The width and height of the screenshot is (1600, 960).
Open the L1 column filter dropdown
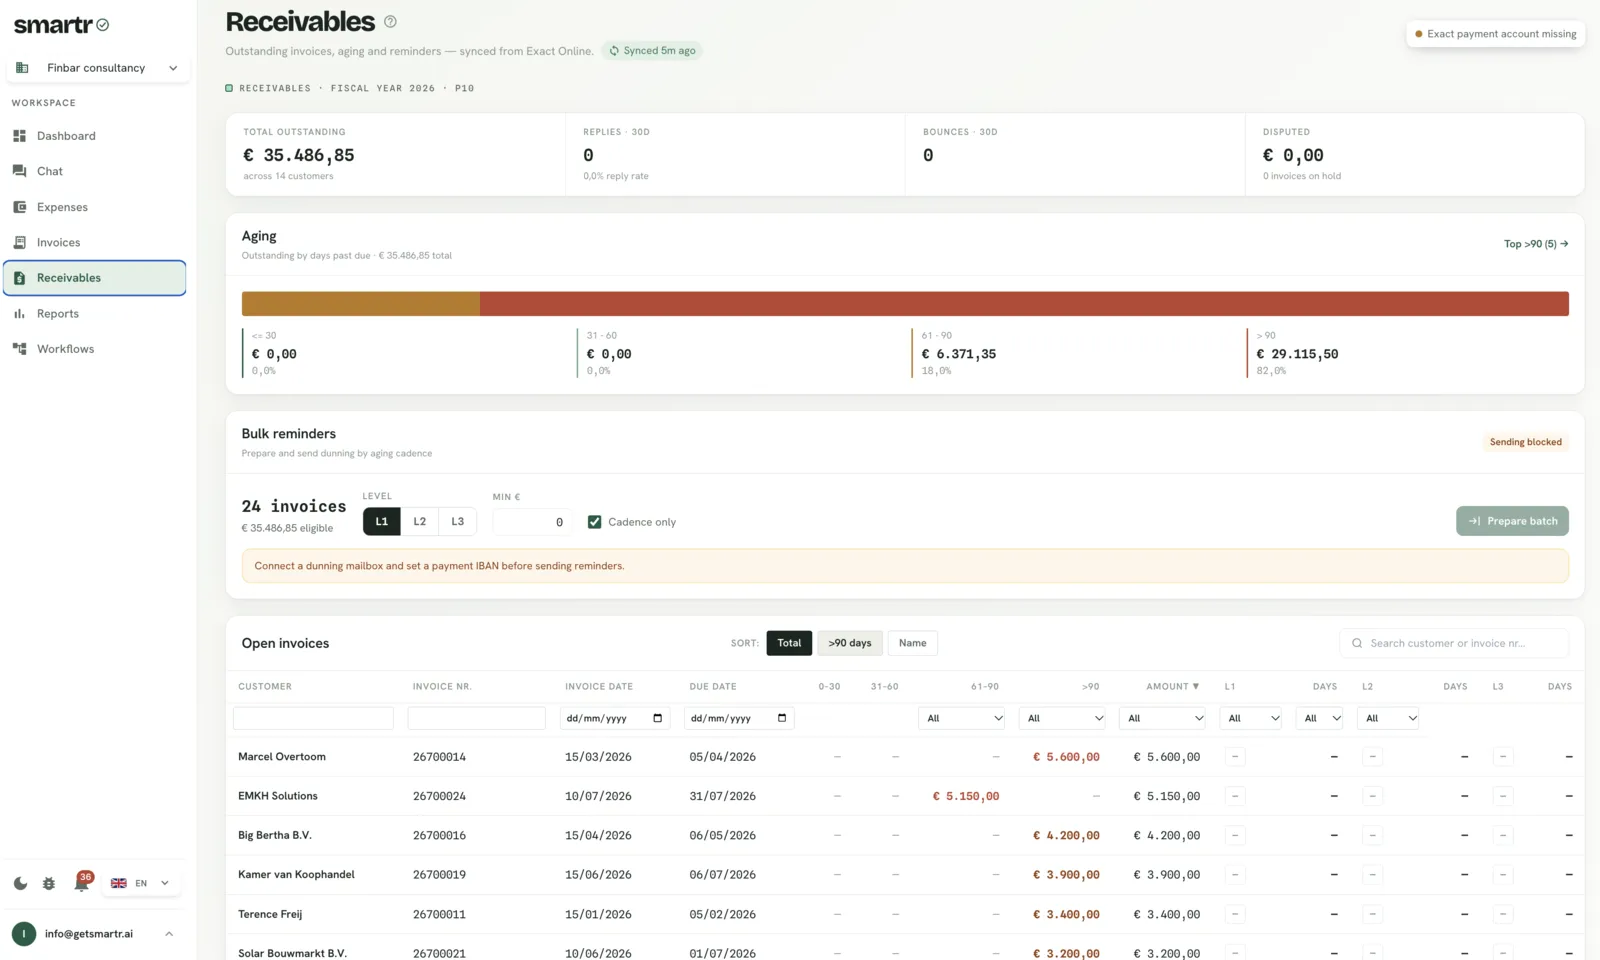(1251, 718)
